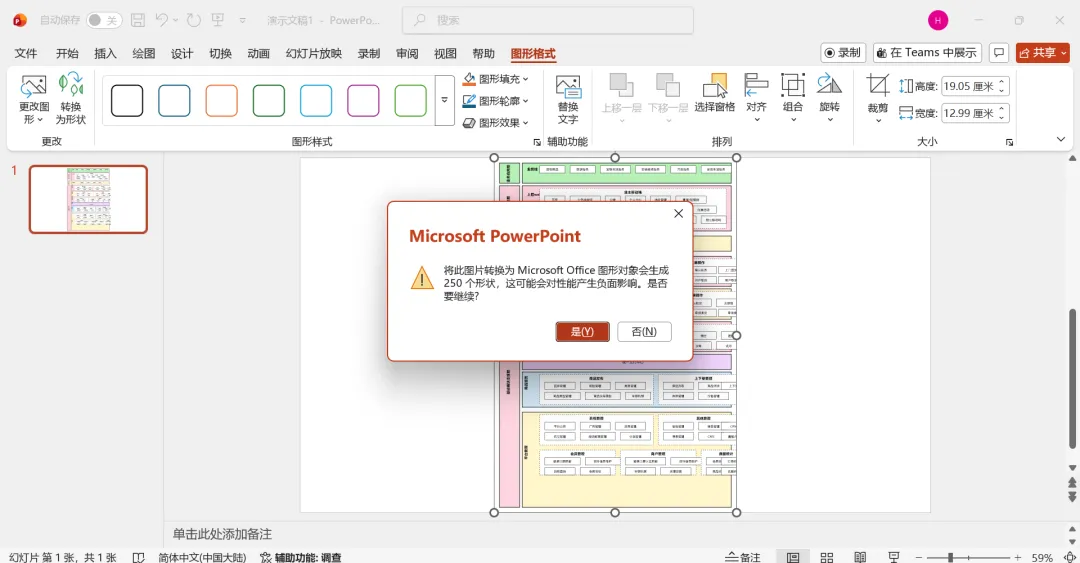Switch to the 设计 tab
Viewport: 1080px width, 563px height.
(182, 54)
